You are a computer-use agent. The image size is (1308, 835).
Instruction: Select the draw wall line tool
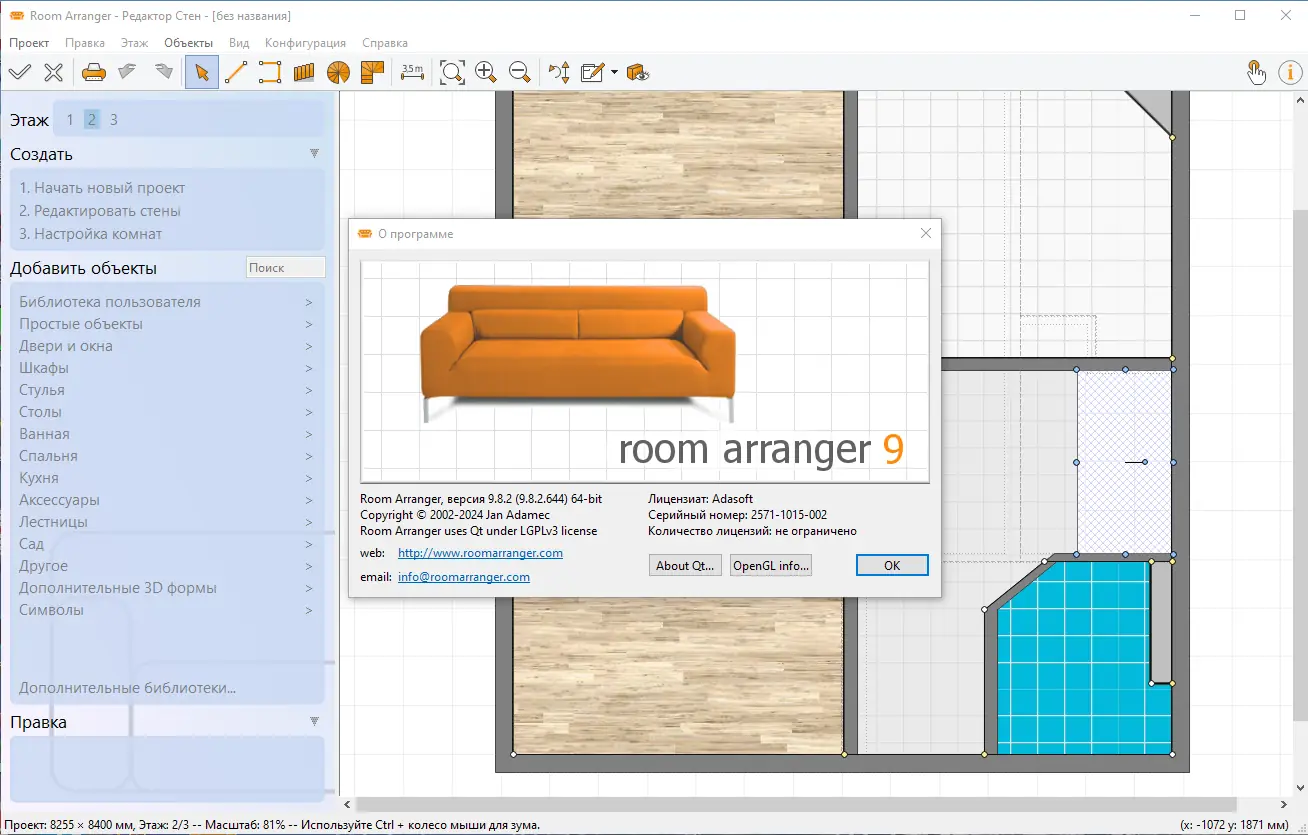tap(236, 72)
